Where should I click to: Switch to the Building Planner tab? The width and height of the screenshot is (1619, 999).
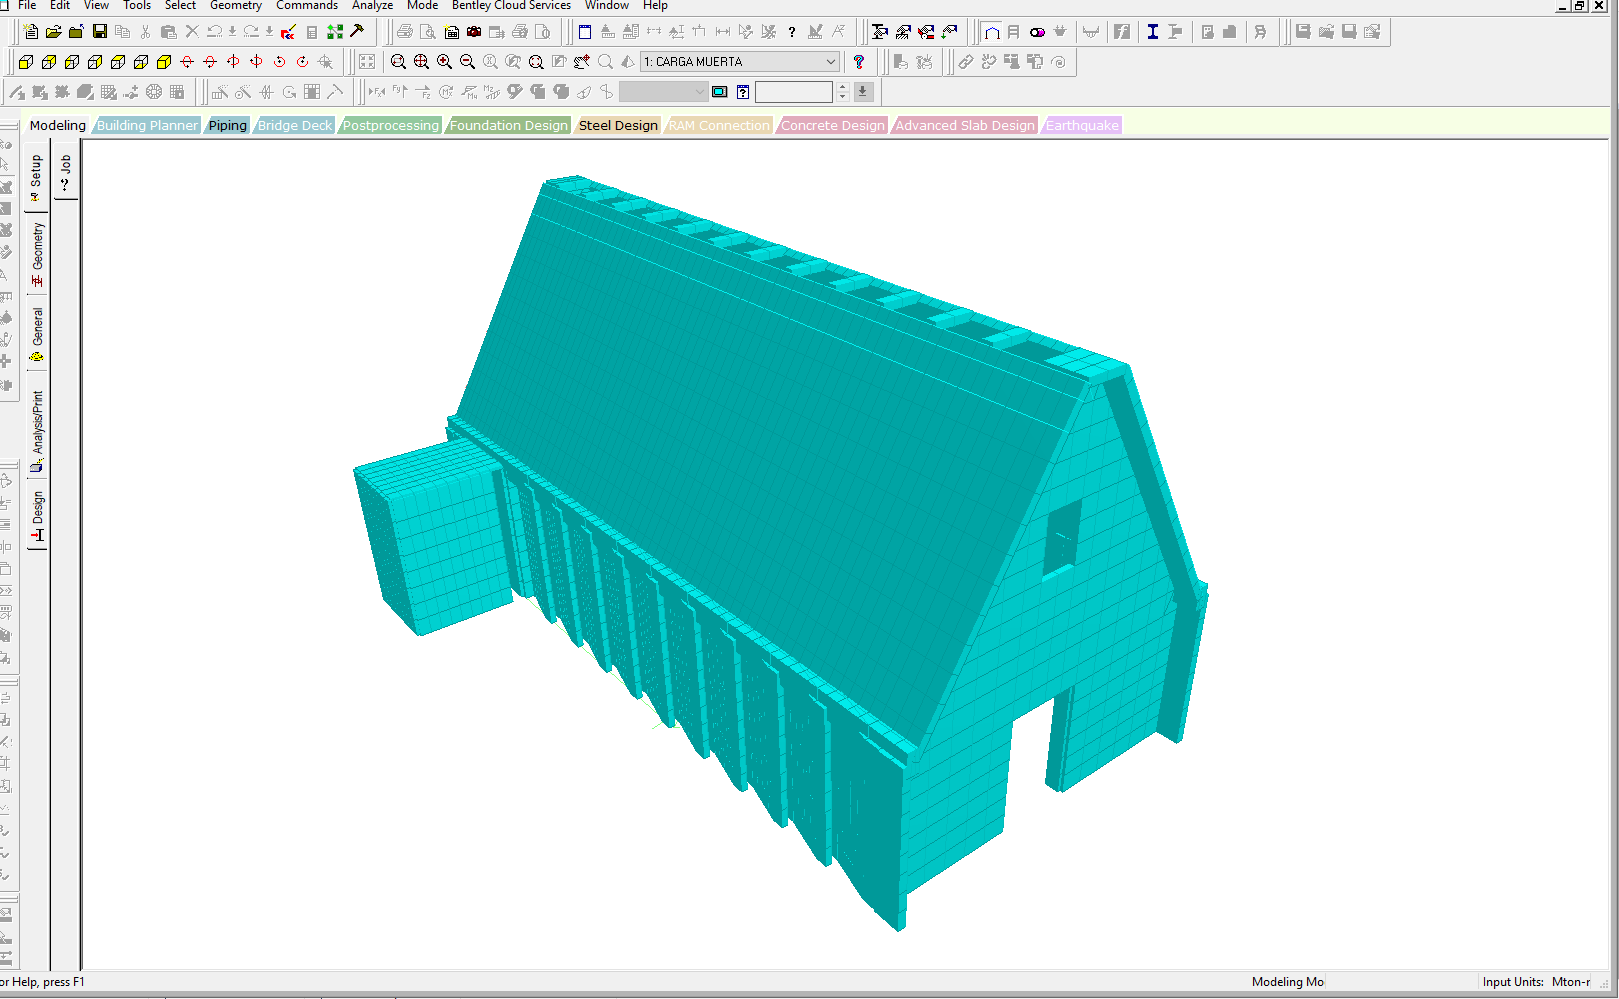147,125
